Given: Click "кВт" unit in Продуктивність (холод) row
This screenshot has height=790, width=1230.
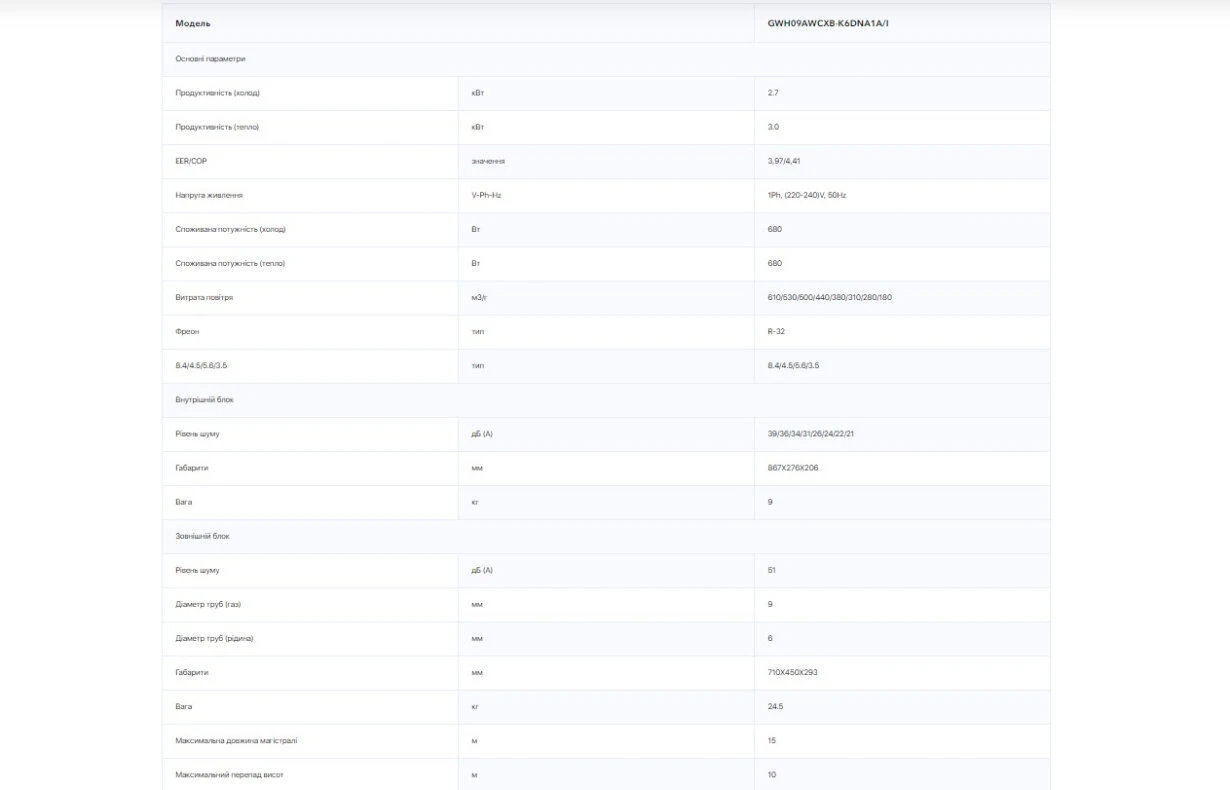Looking at the screenshot, I should (478, 93).
